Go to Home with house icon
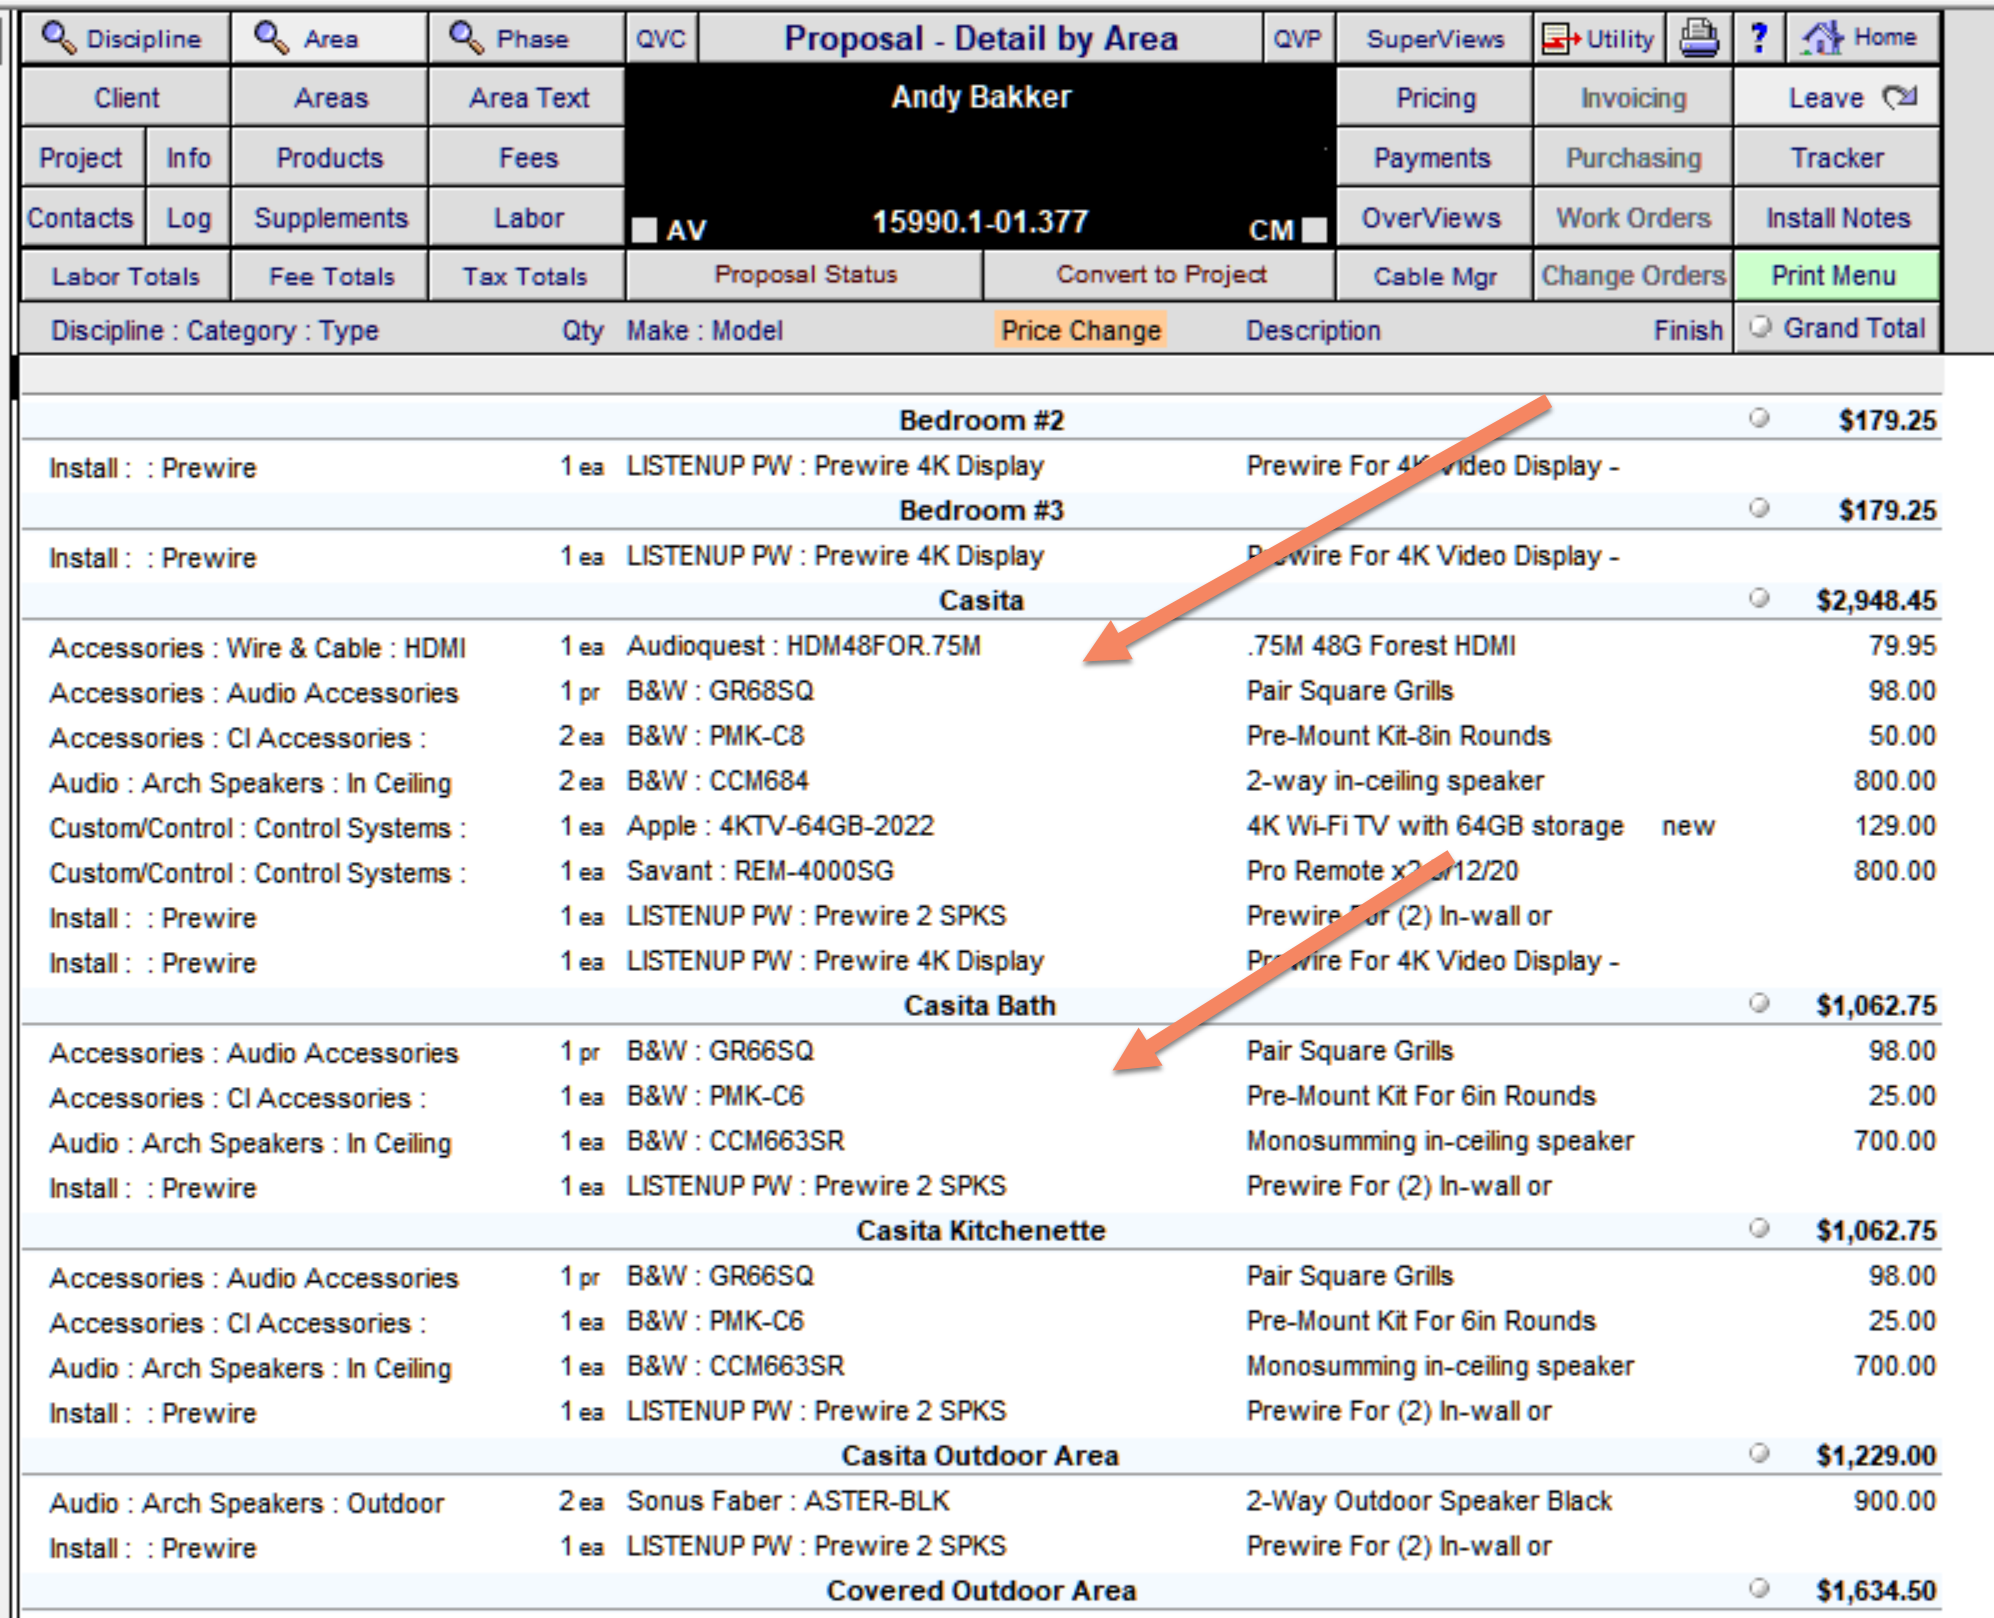Image resolution: width=1994 pixels, height=1618 pixels. point(1863,38)
